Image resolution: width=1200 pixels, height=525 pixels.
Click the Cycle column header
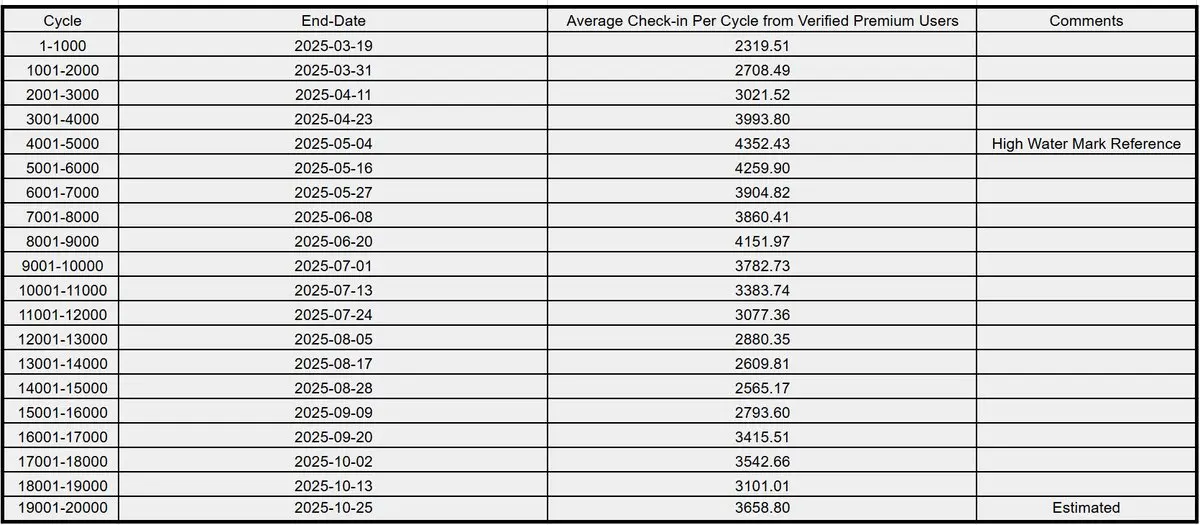pos(62,21)
